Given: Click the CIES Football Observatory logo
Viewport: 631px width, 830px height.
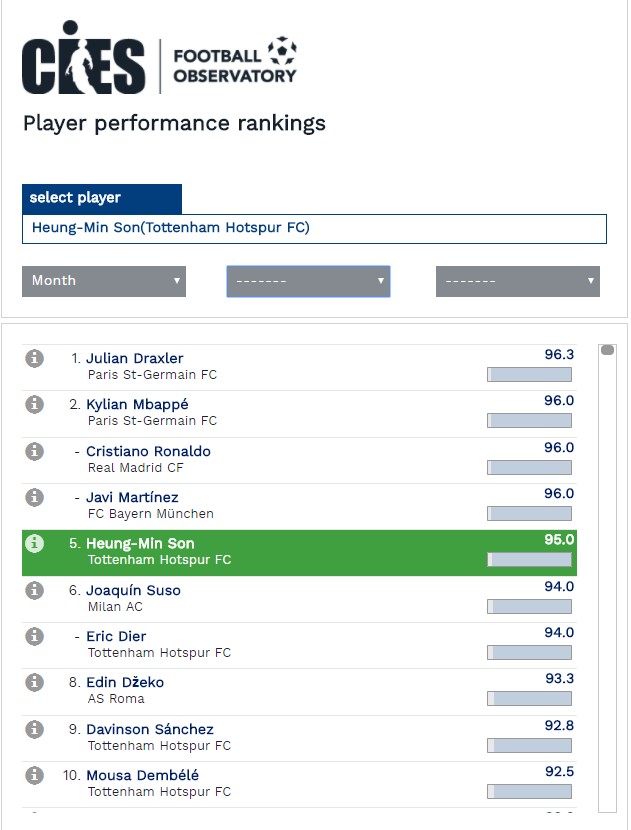Looking at the screenshot, I should [159, 58].
